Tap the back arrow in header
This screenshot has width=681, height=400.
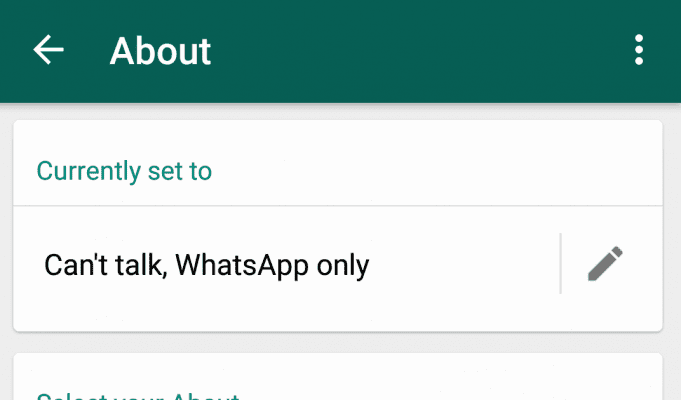[48, 50]
